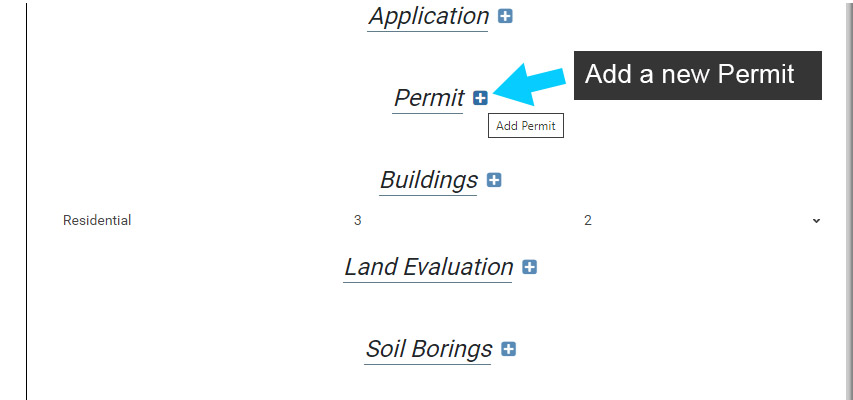This screenshot has height=400, width=853.
Task: Open the Land Evaluation heading
Action: 428,267
